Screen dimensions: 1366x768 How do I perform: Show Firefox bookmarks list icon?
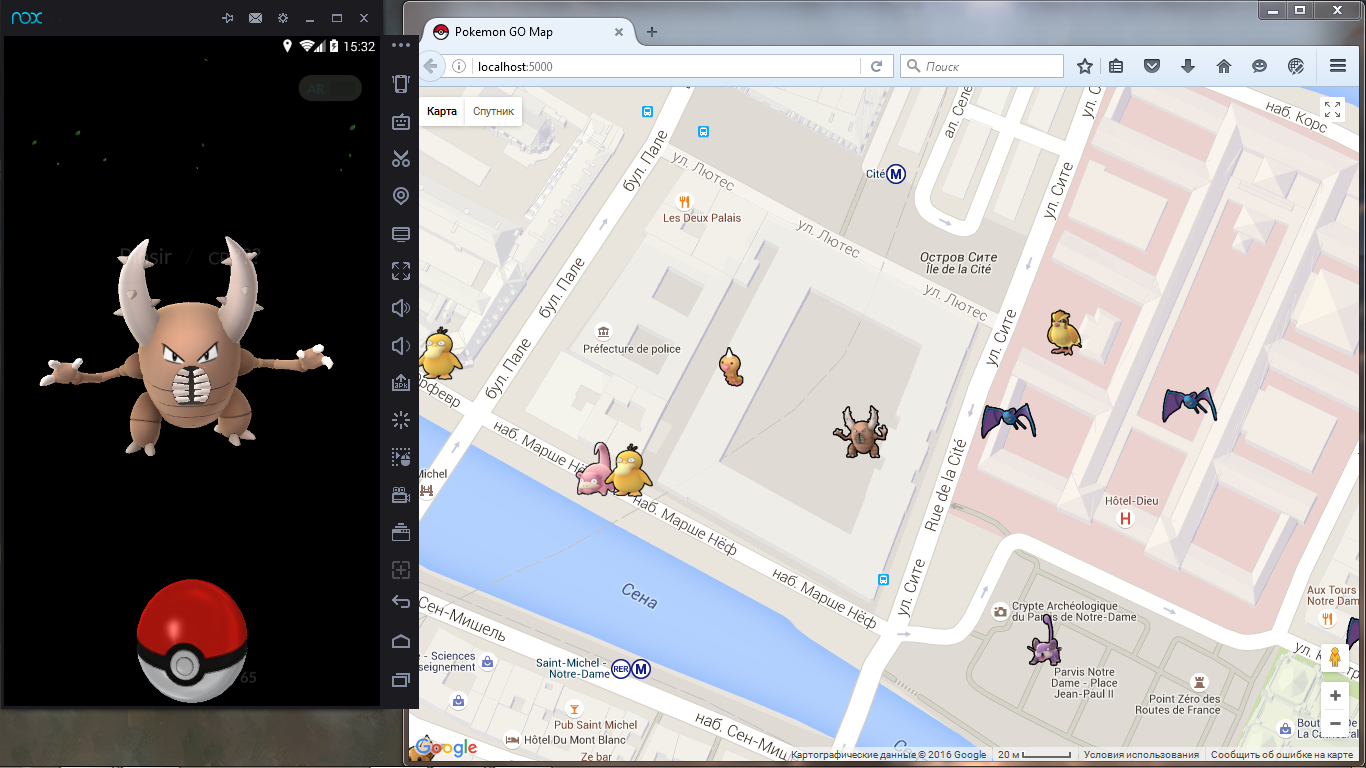click(x=1116, y=66)
